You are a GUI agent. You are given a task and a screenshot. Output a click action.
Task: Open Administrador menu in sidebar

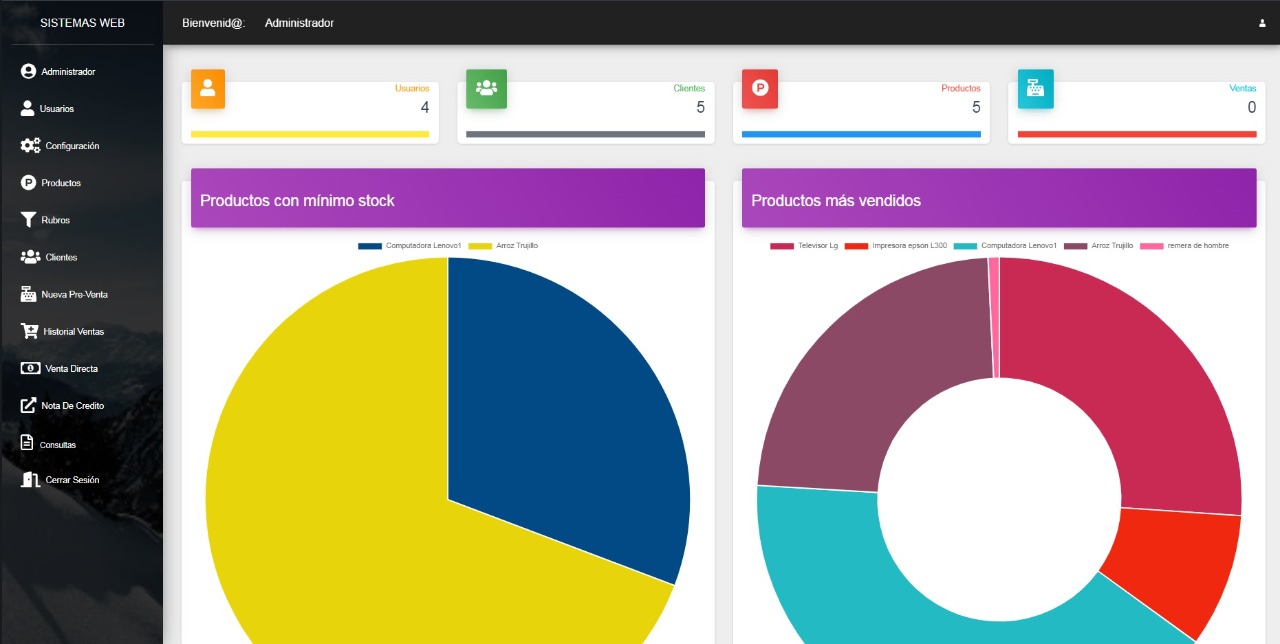pos(67,72)
